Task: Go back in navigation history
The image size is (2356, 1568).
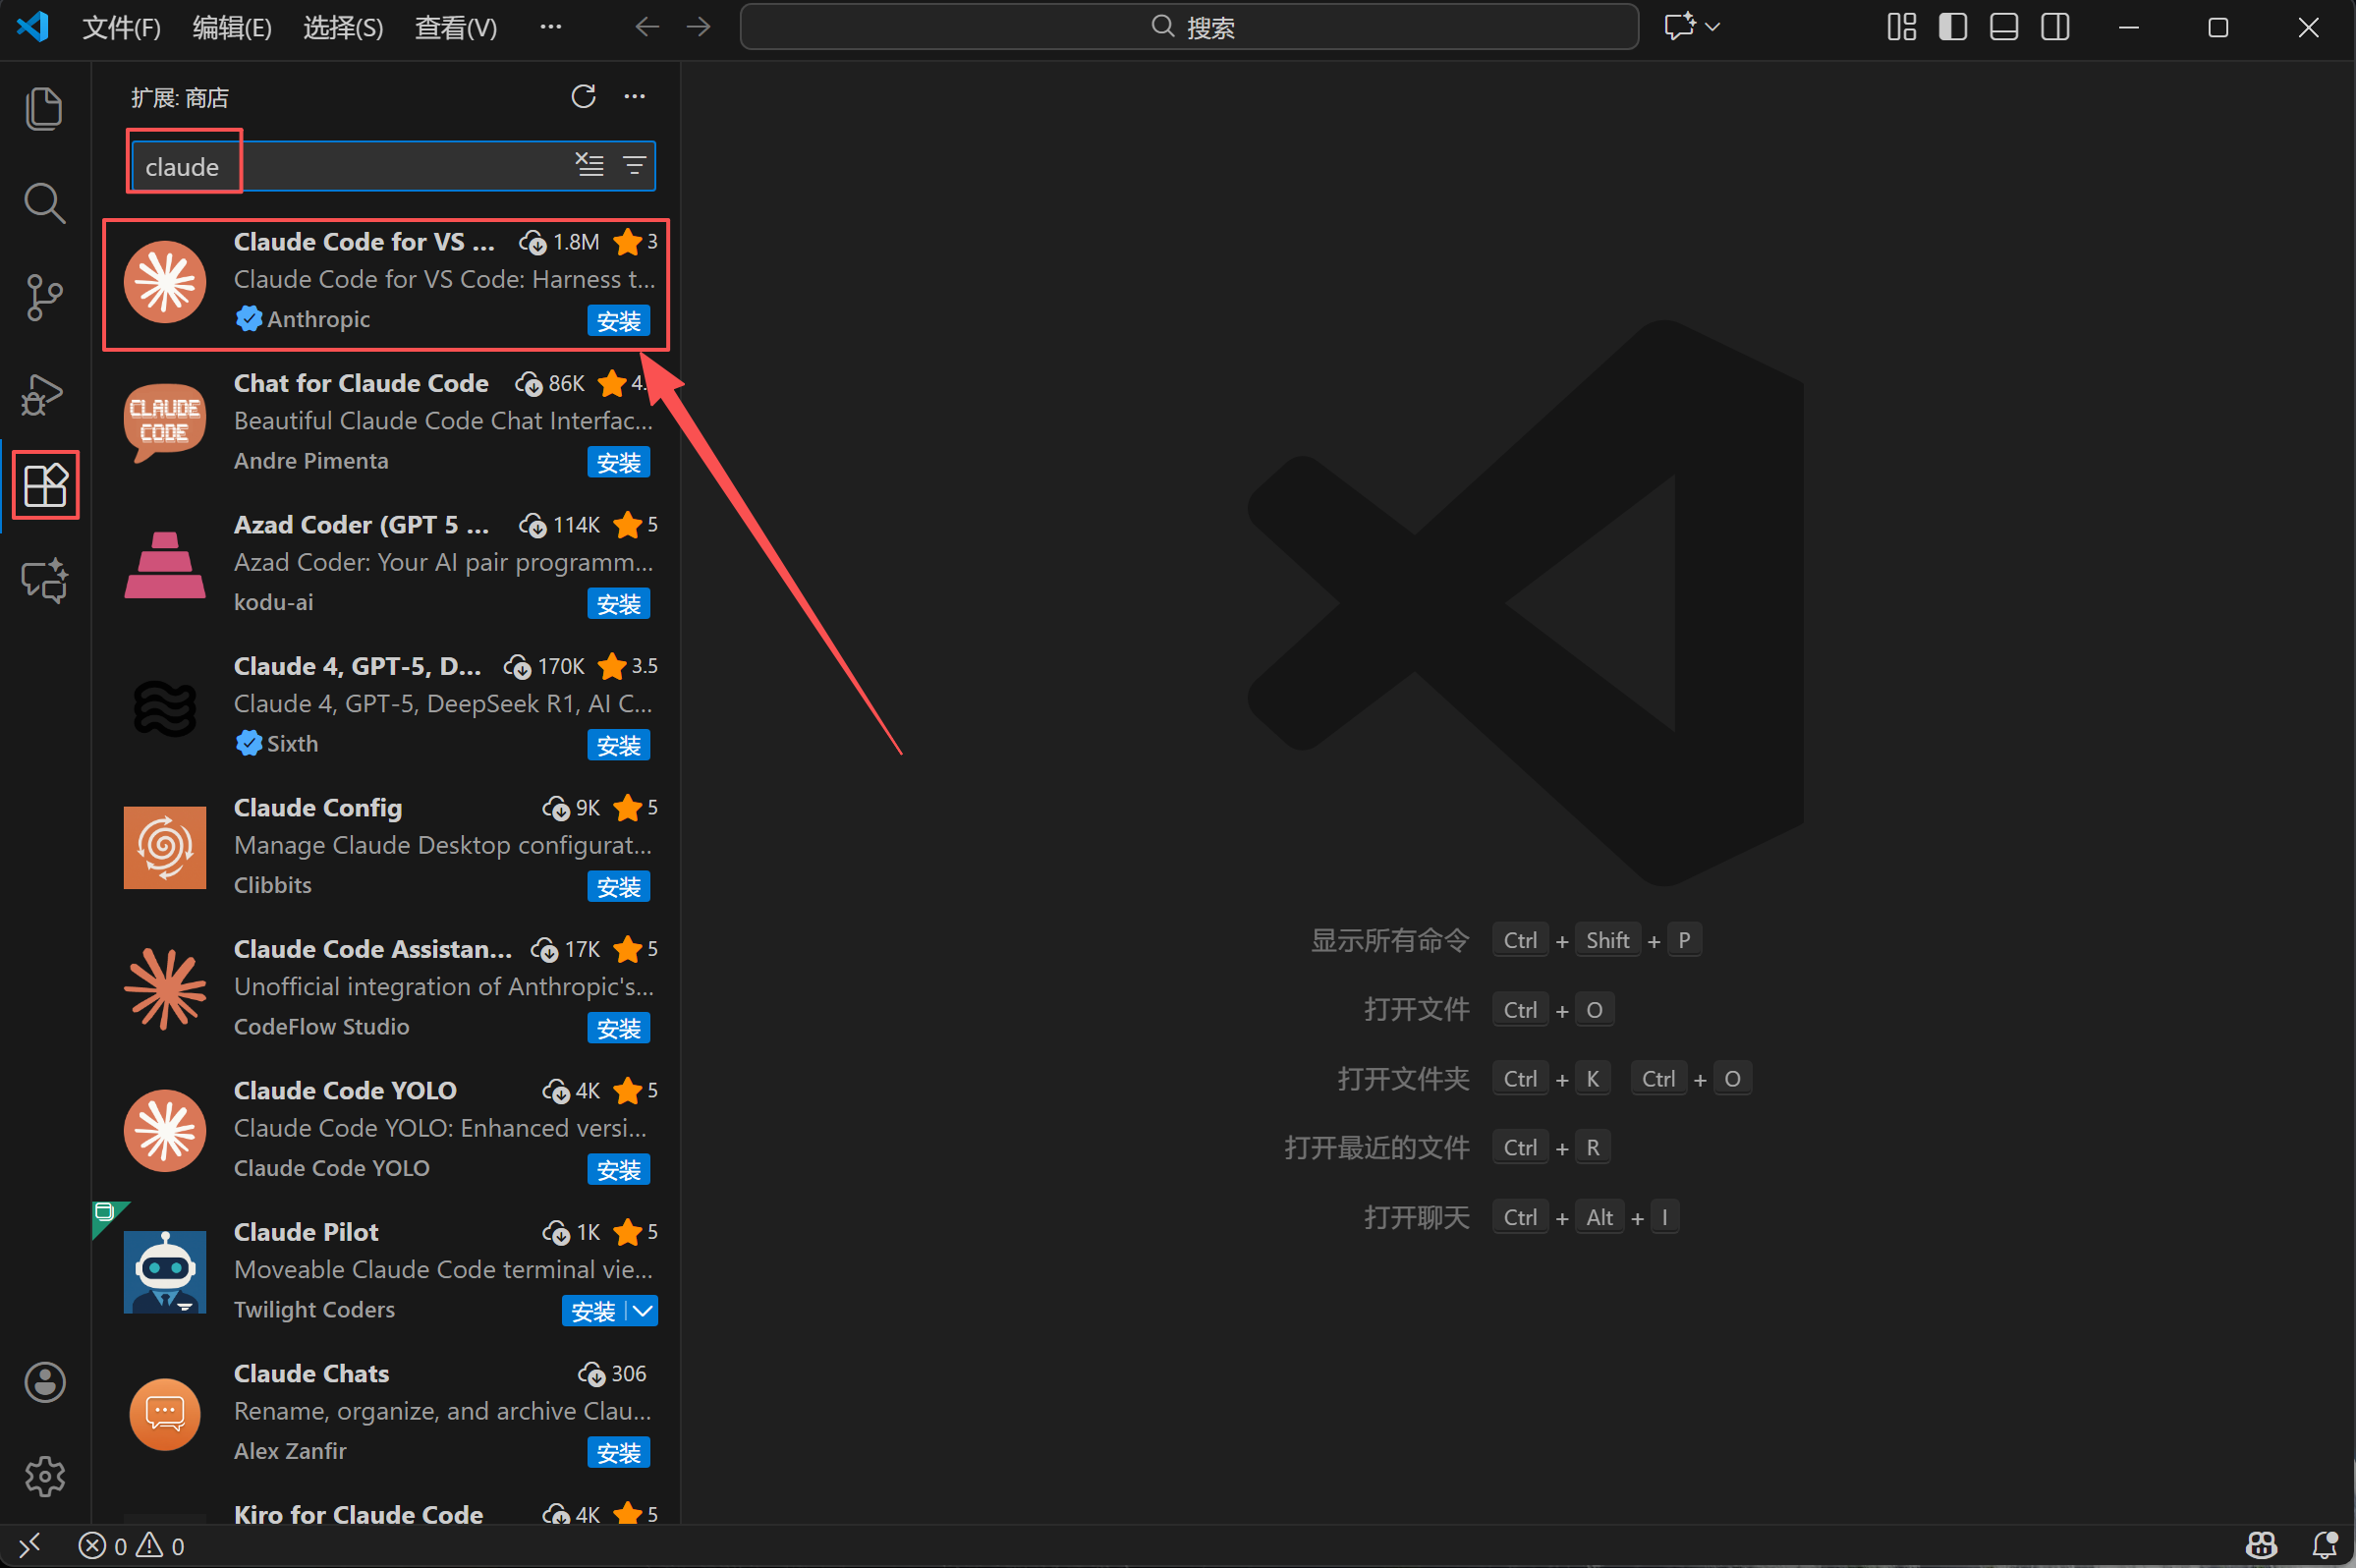Action: pos(648,26)
